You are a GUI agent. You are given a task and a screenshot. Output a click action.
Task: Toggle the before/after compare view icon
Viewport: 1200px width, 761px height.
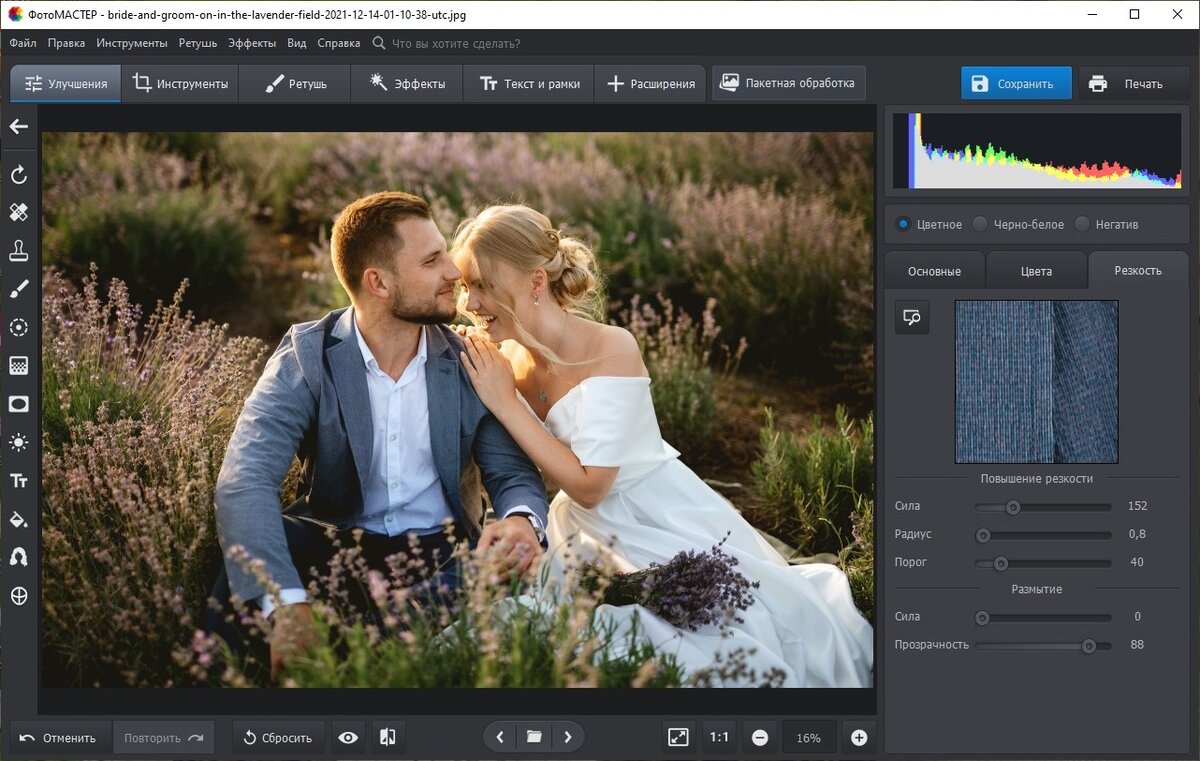pyautogui.click(x=388, y=738)
